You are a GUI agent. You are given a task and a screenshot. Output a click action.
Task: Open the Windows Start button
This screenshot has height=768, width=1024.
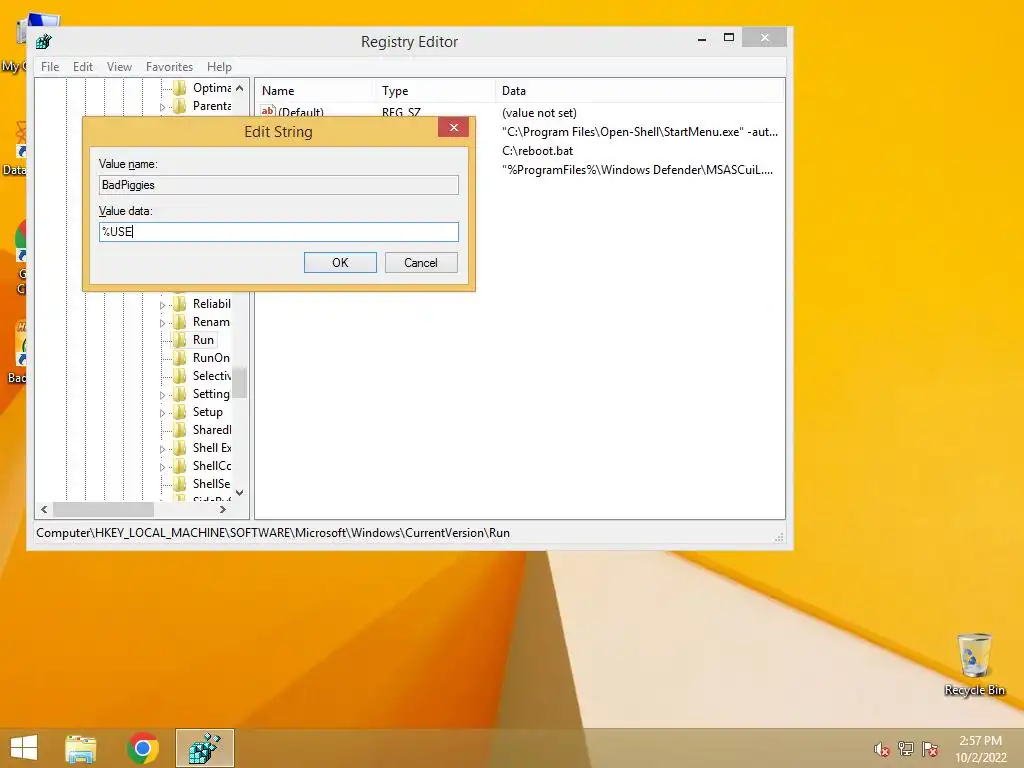(24, 748)
